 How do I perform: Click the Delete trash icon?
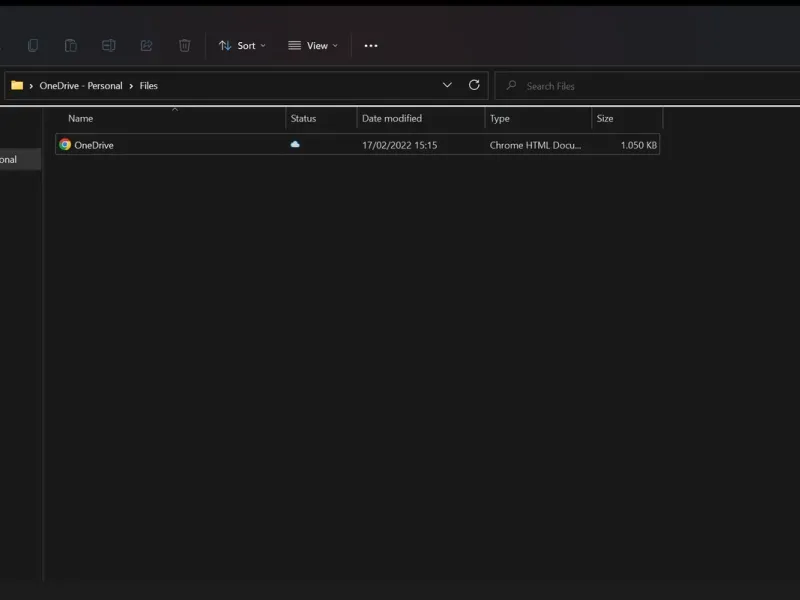click(185, 45)
